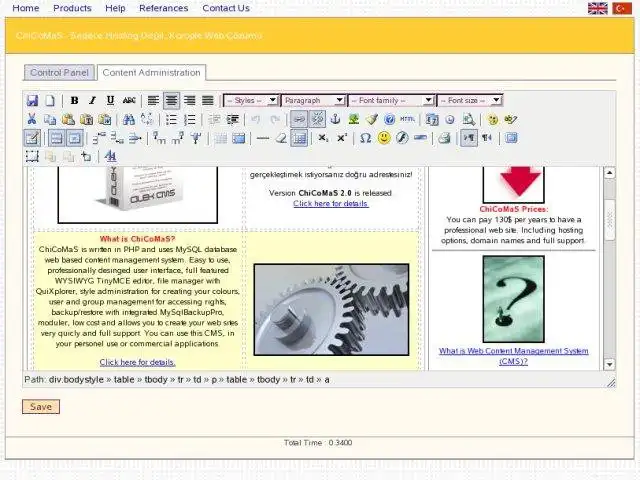Open the Contact Us menu item
640x480 pixels.
[x=226, y=8]
